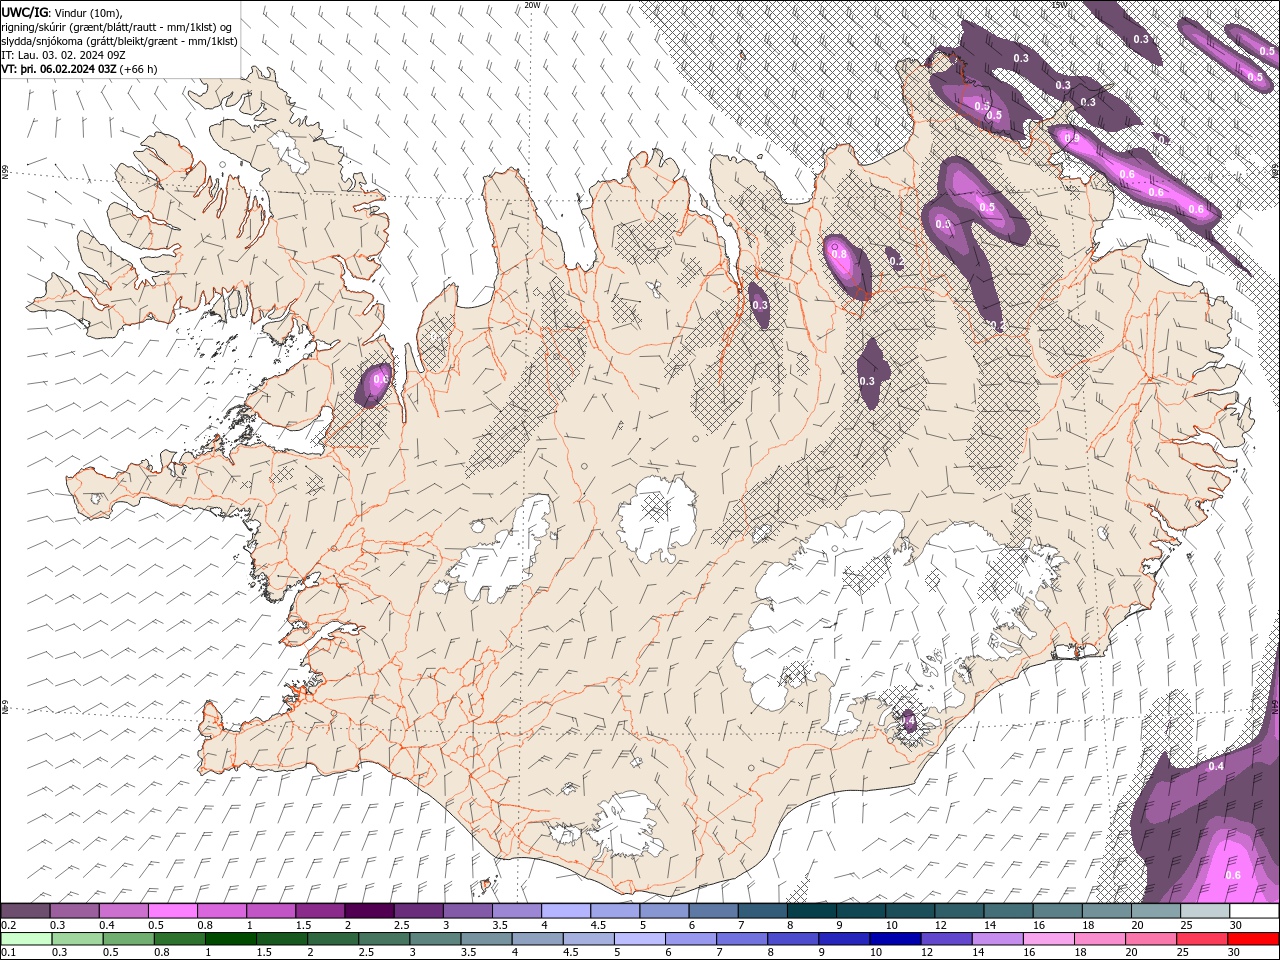
Task: Select the darkest green swatch at value 1
Action: coord(230,939)
